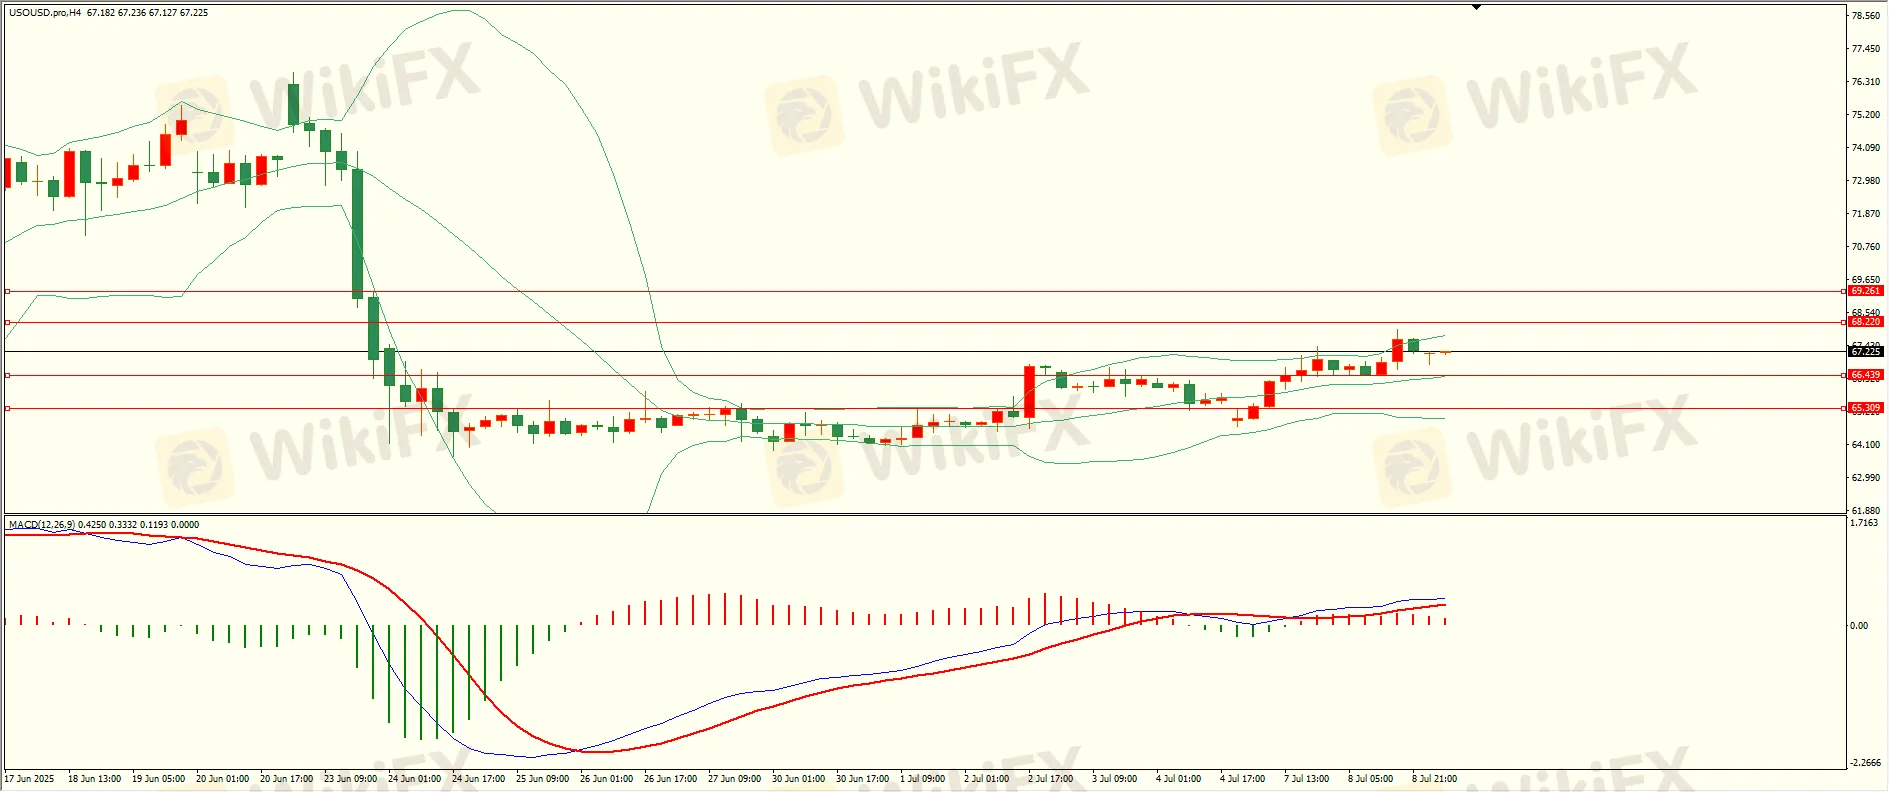Click the 23 Jun 09:00 time label
The width and height of the screenshot is (1889, 792).
tap(350, 779)
